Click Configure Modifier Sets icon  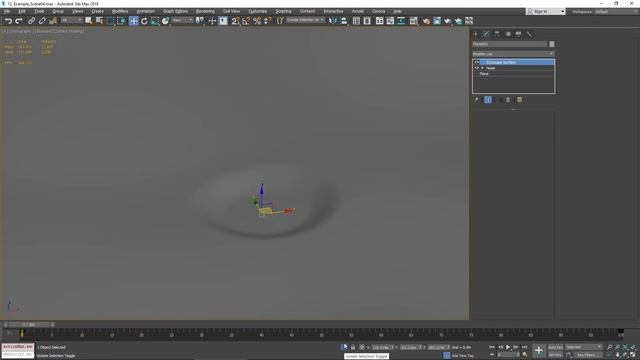(x=519, y=100)
